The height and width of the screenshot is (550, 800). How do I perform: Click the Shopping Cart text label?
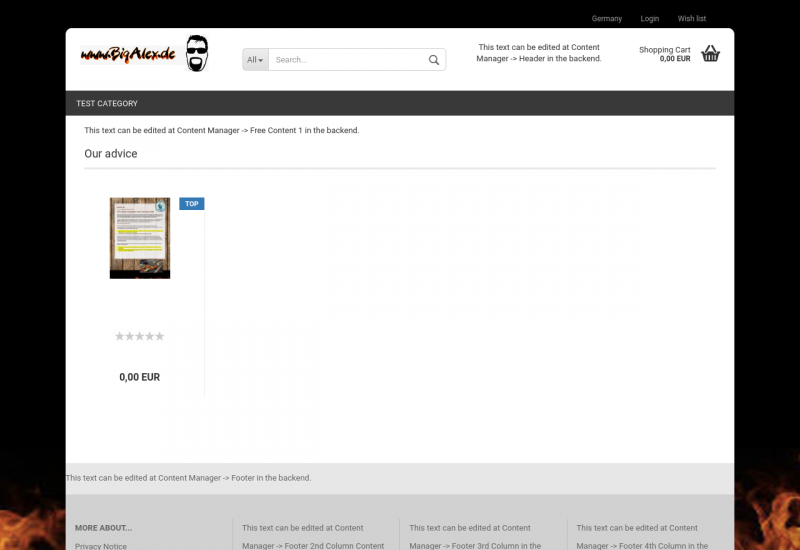point(664,50)
